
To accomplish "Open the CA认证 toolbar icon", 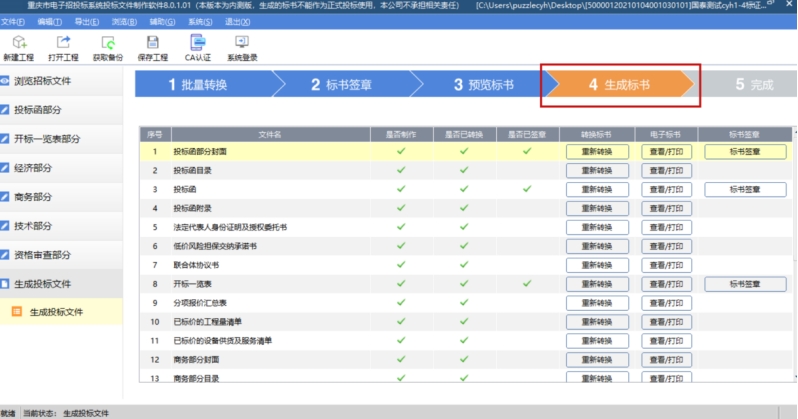I will point(197,46).
